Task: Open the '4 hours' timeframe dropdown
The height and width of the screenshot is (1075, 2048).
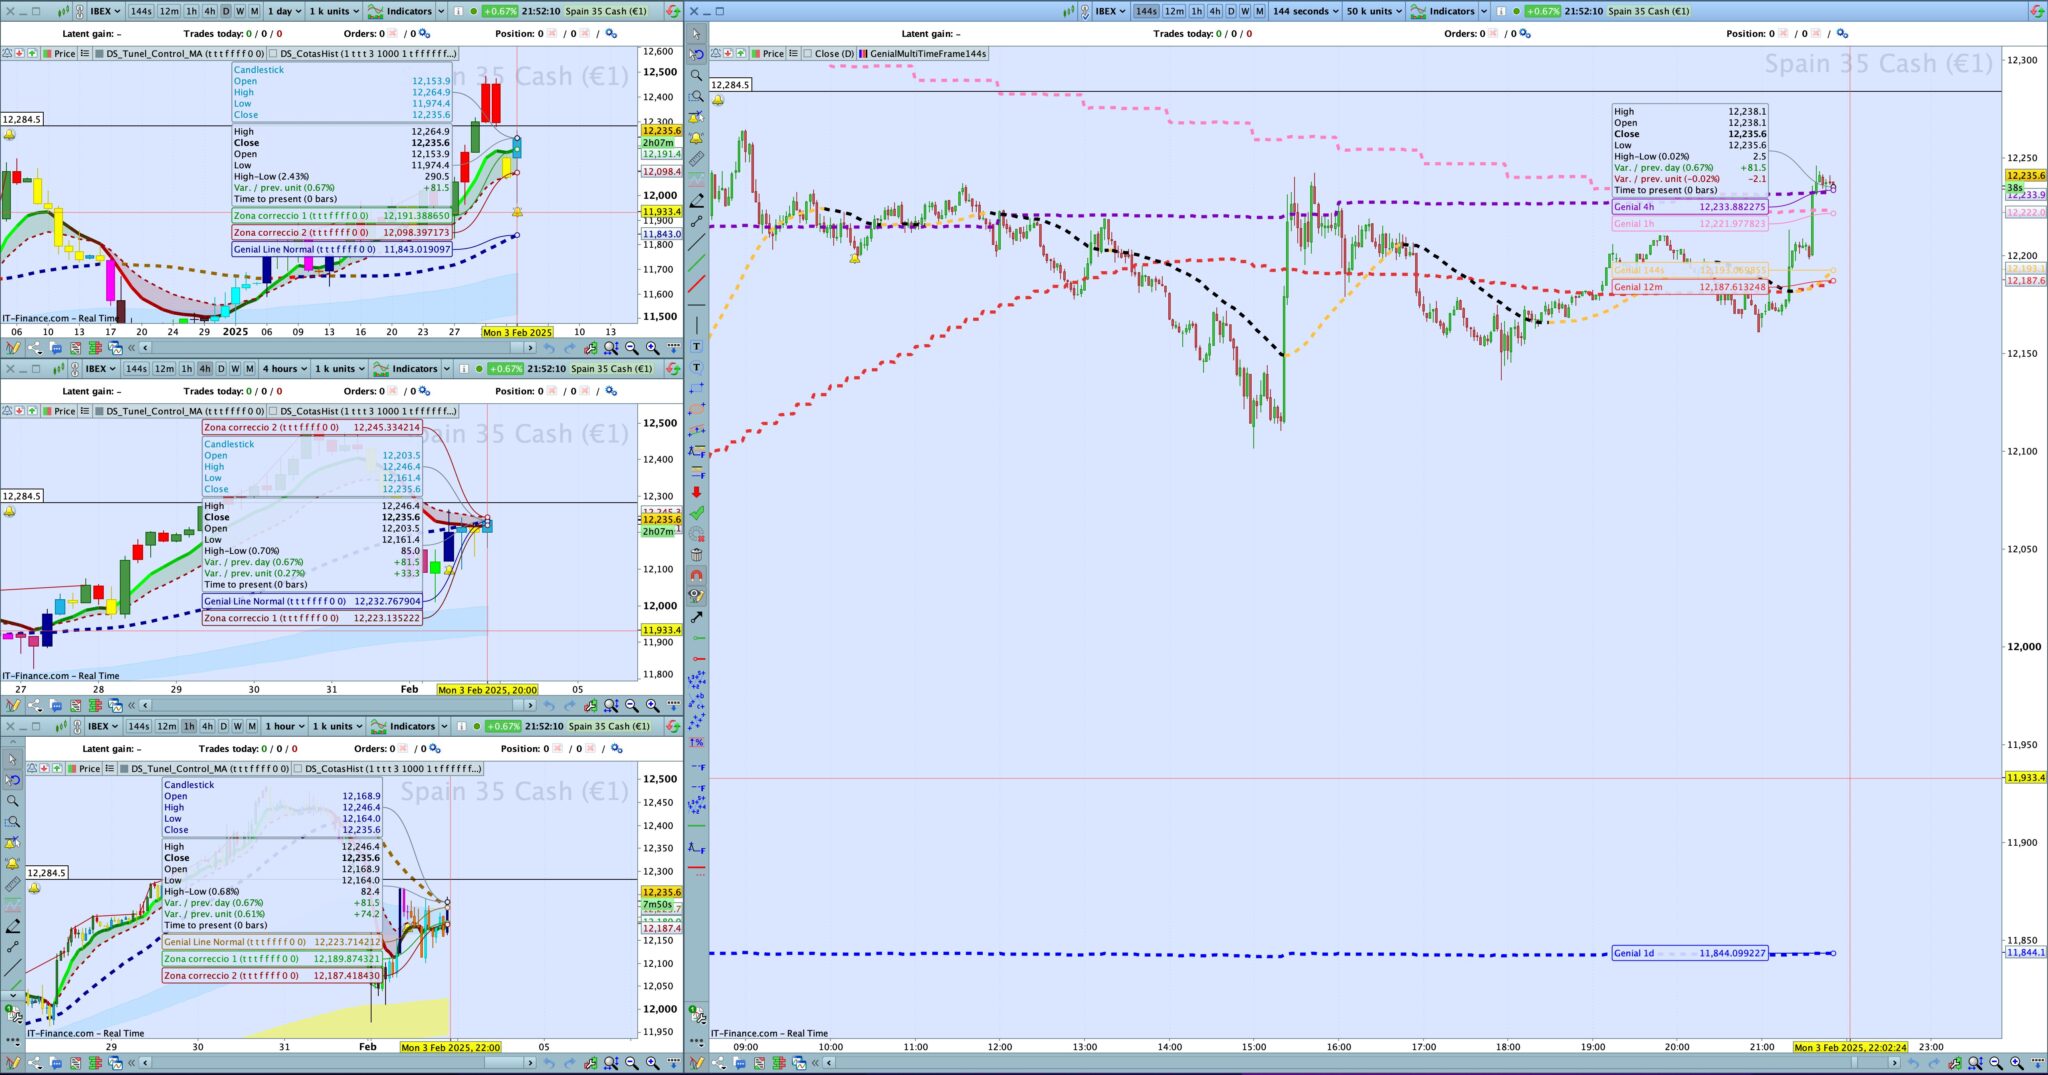Action: pyautogui.click(x=285, y=369)
